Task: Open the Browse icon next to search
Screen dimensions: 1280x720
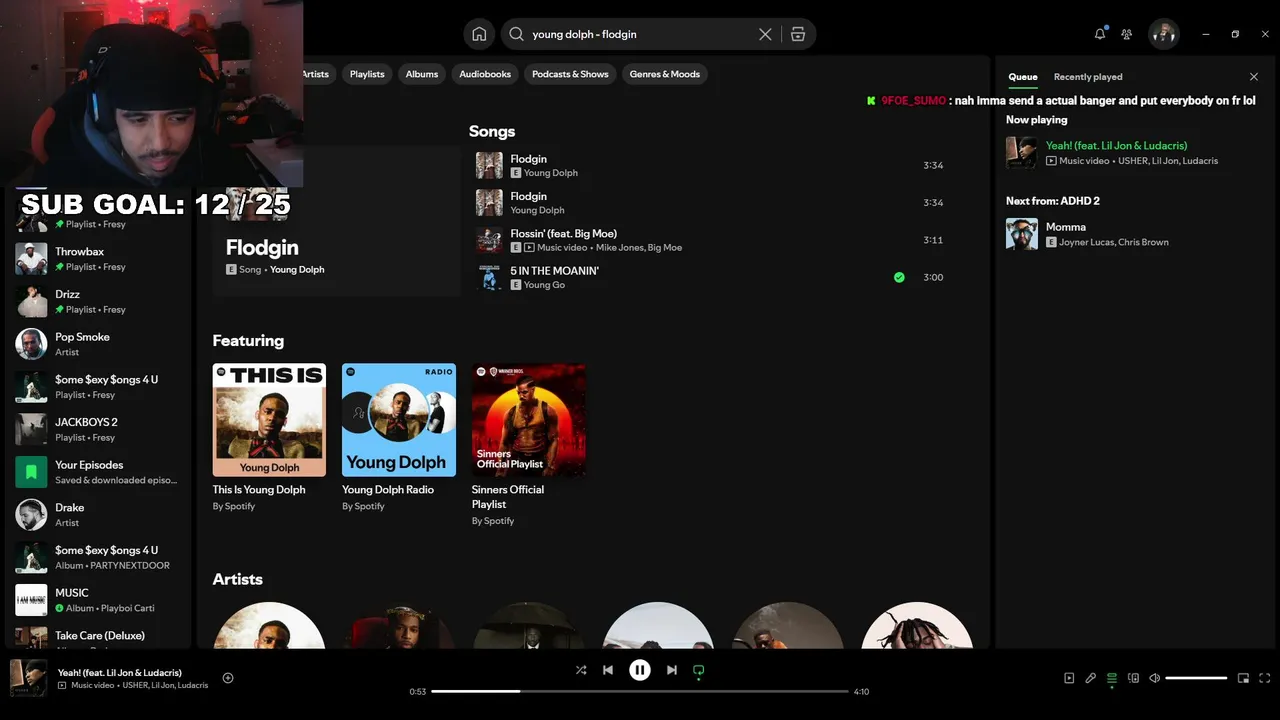Action: (798, 34)
